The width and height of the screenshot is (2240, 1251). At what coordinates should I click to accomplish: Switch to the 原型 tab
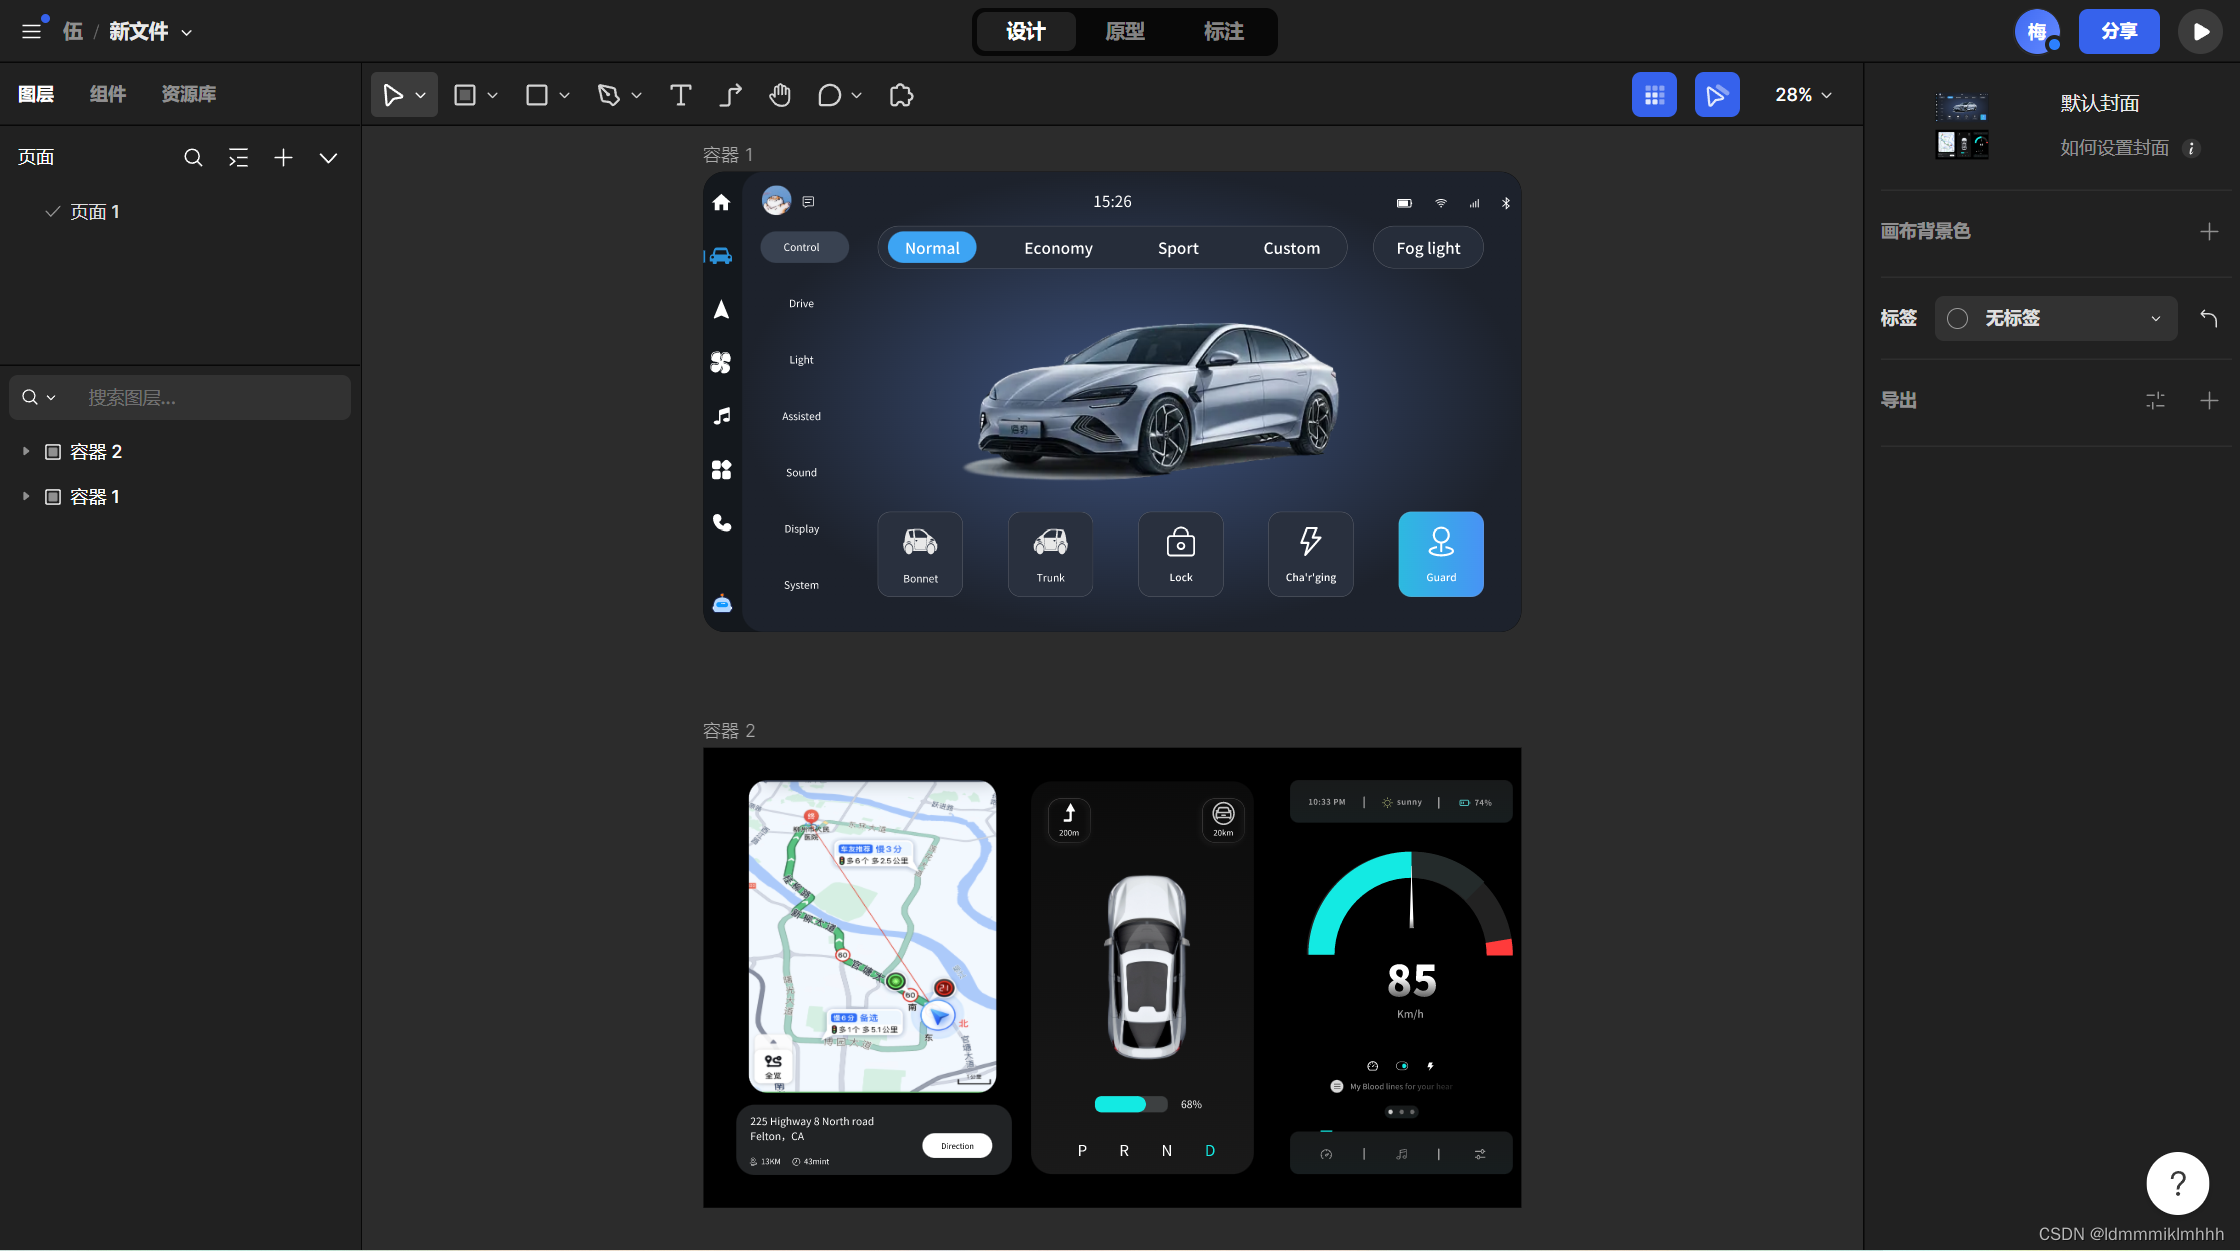[1124, 32]
